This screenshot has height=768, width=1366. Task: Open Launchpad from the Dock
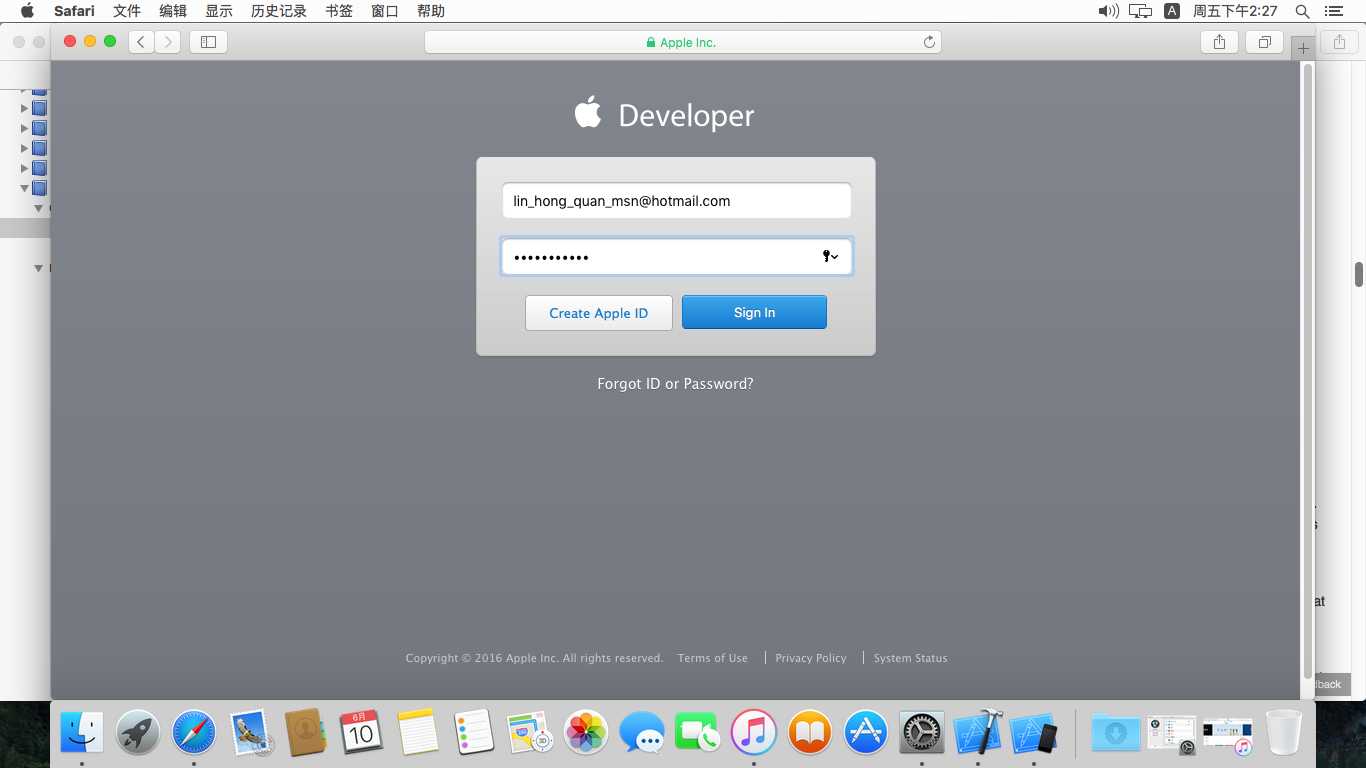138,733
